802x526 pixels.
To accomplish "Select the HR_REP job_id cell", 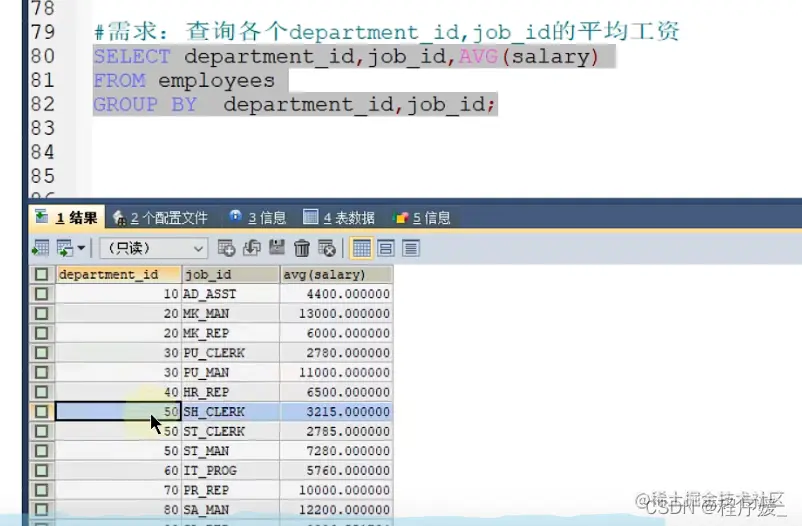I will (231, 392).
